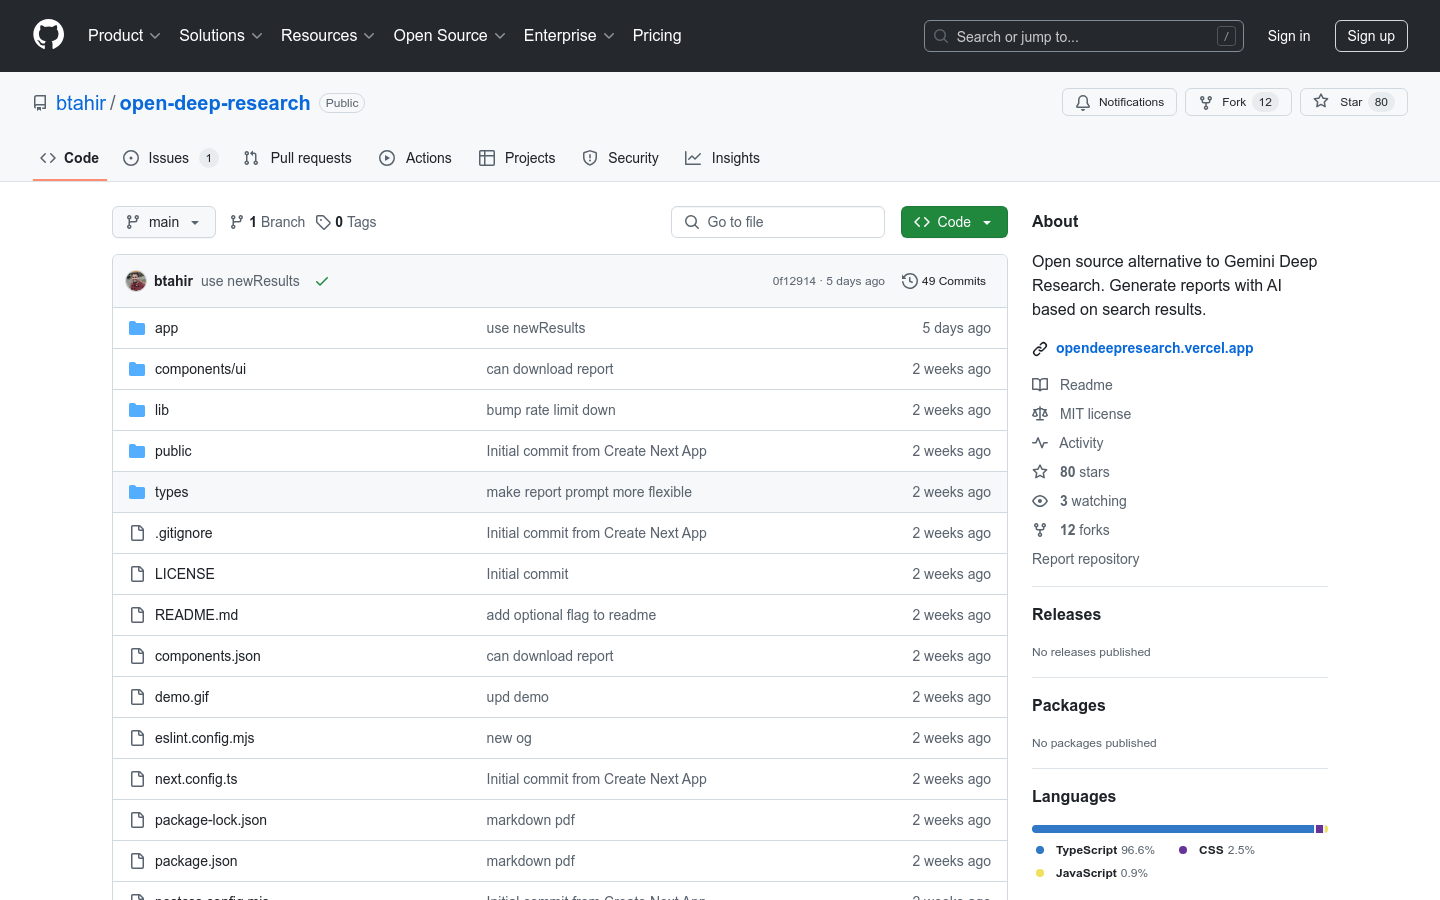Open the package-lock.json file
The height and width of the screenshot is (900, 1440).
[x=211, y=820]
